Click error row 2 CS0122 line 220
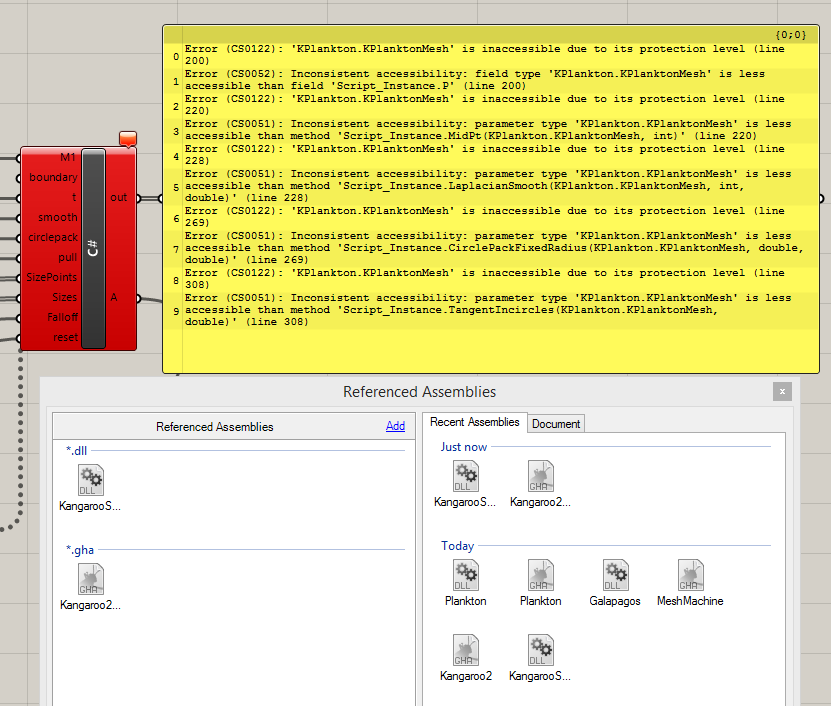This screenshot has height=706, width=831. tap(491, 105)
